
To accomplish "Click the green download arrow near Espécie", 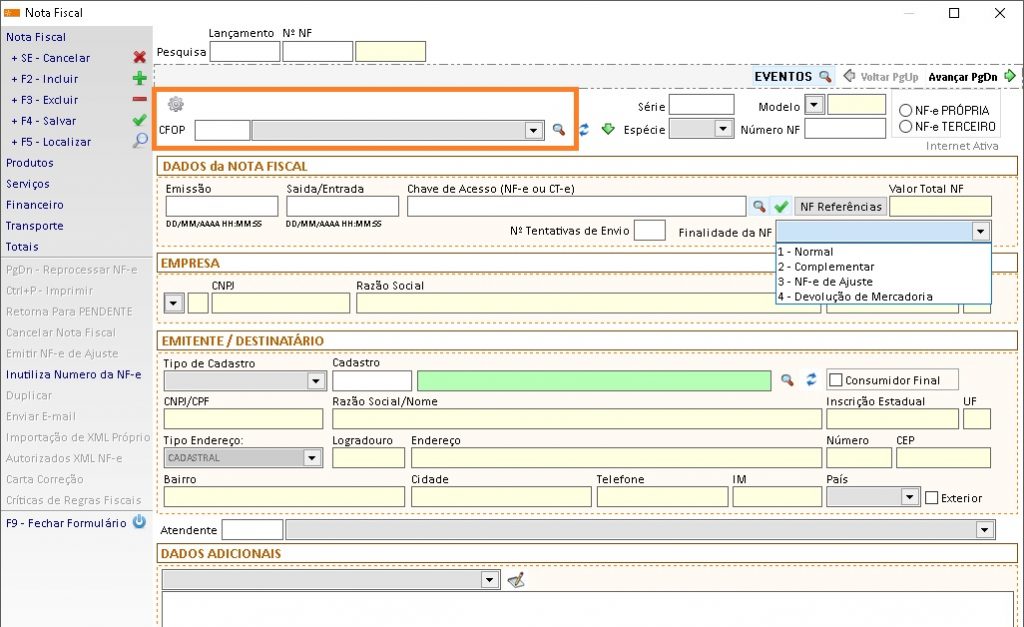I will pos(607,129).
